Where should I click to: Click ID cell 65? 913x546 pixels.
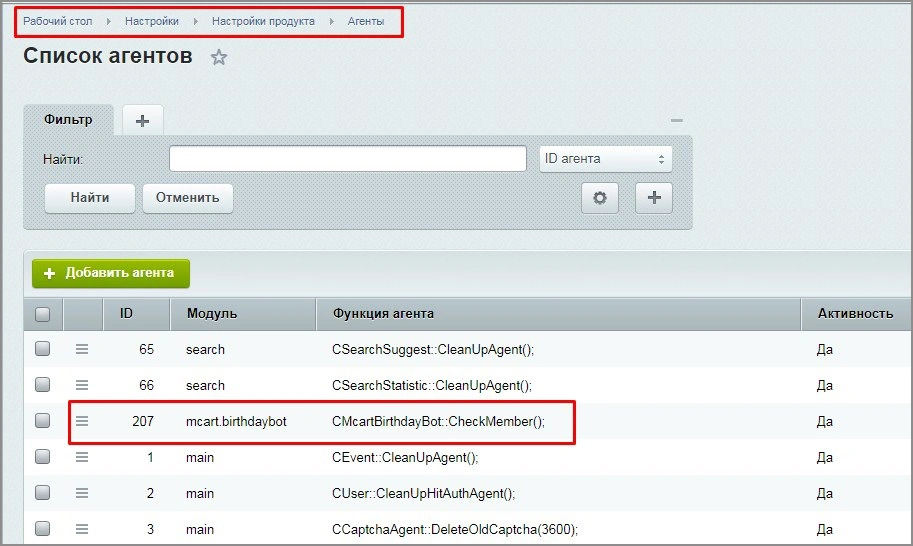click(x=146, y=349)
